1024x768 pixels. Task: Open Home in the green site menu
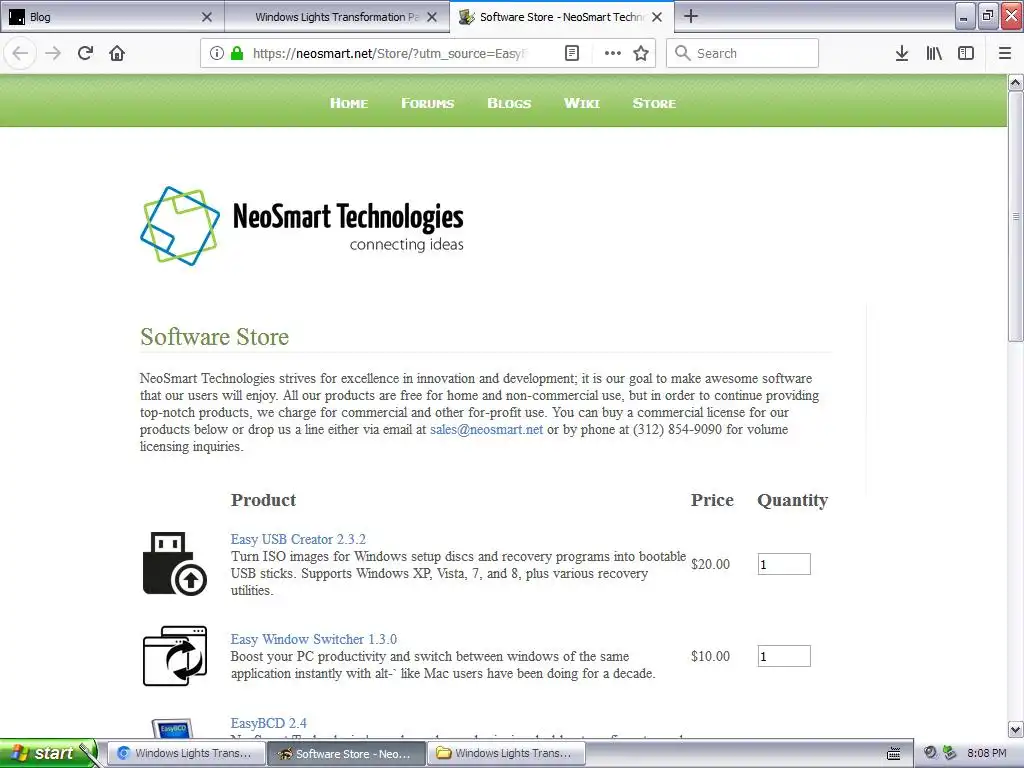(x=349, y=103)
